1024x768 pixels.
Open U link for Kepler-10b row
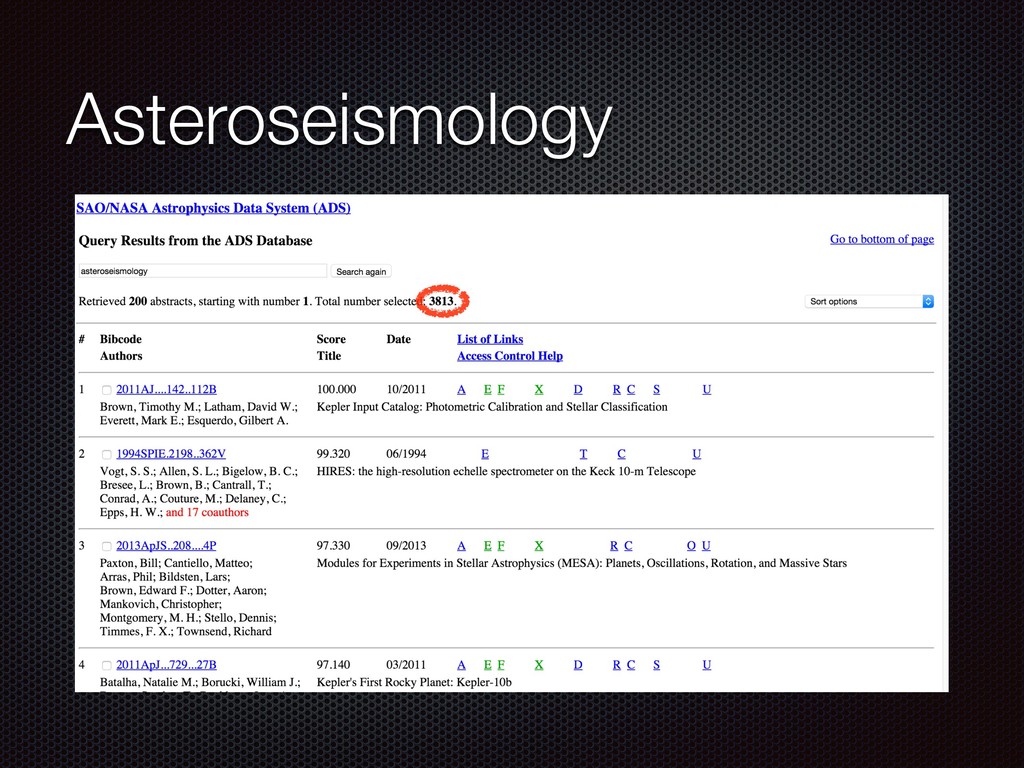[x=707, y=665]
